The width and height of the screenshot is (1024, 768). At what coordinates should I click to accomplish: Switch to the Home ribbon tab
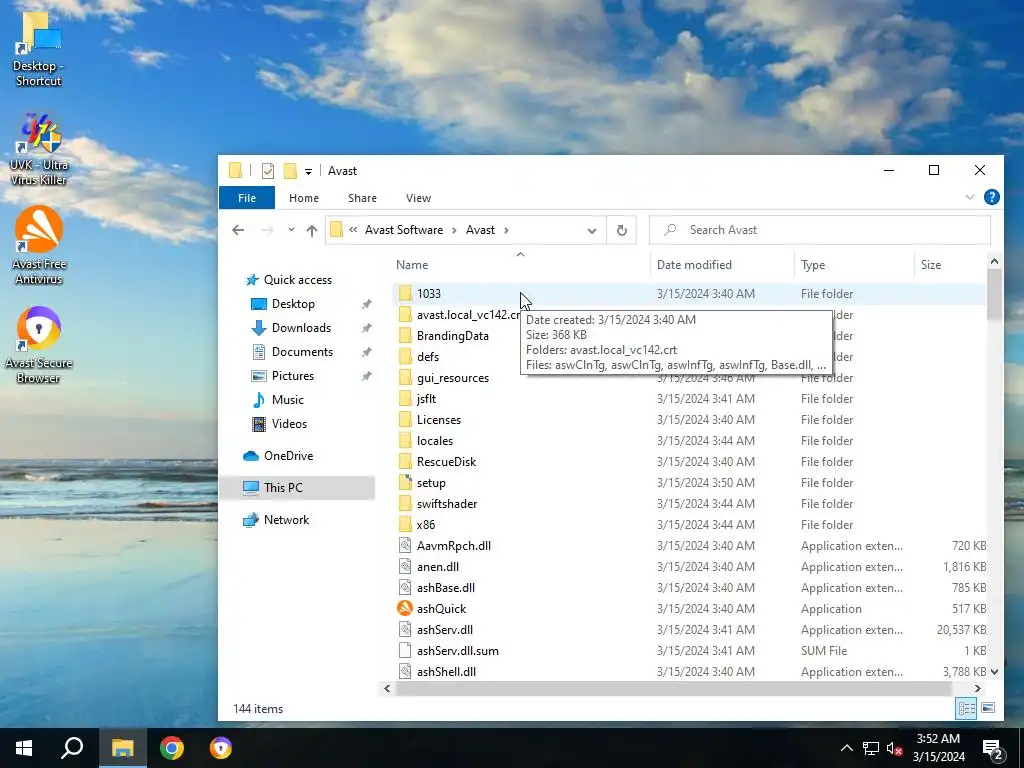click(304, 198)
